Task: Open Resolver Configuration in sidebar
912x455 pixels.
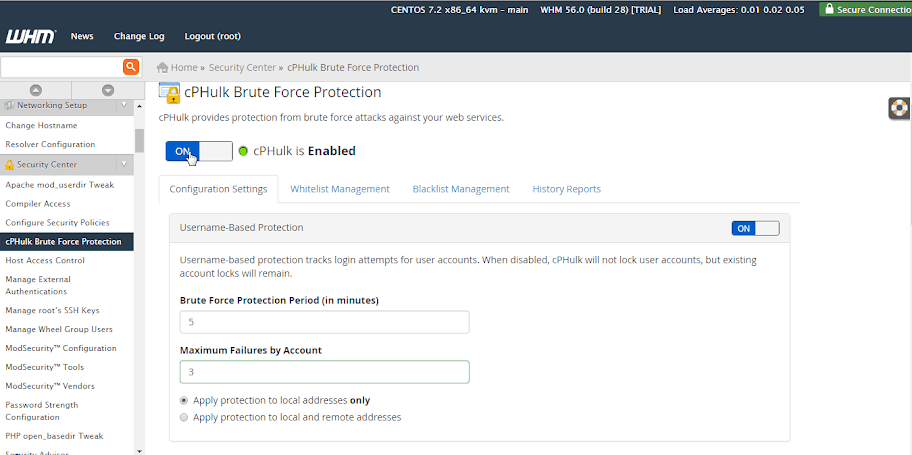Action: click(50, 144)
